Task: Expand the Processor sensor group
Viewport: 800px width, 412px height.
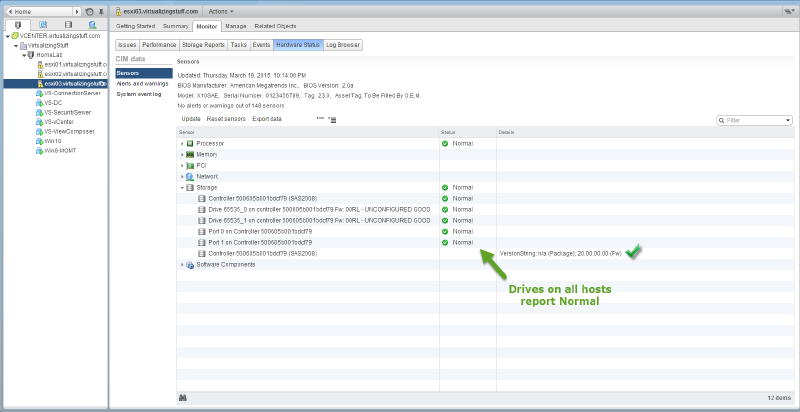Action: pyautogui.click(x=182, y=144)
